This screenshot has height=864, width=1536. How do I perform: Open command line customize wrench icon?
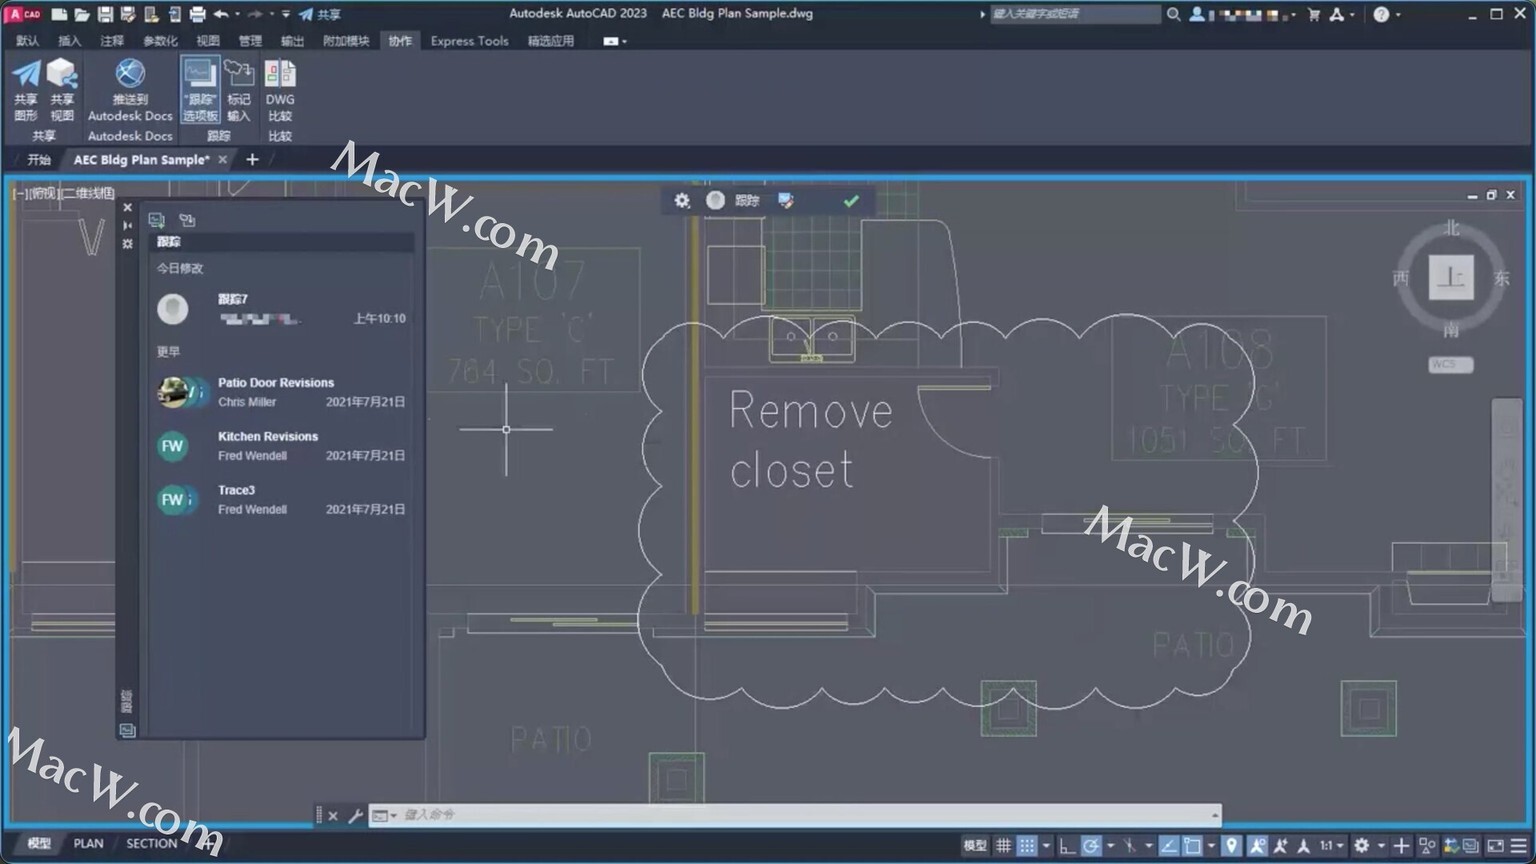pyautogui.click(x=355, y=816)
